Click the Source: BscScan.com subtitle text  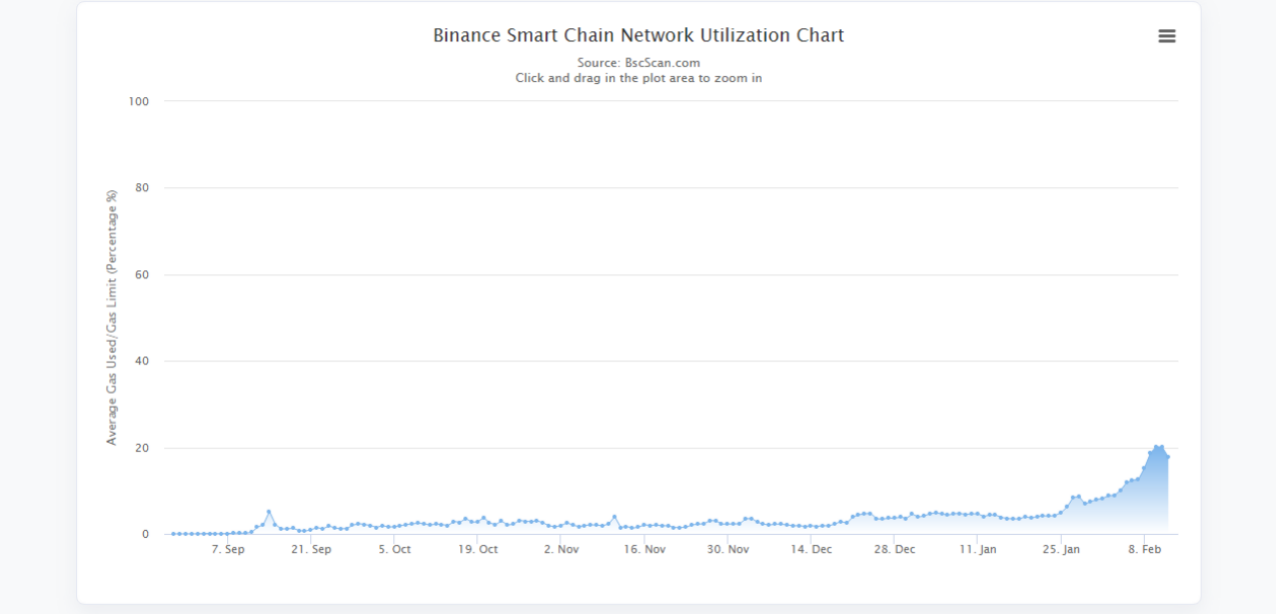click(x=638, y=63)
